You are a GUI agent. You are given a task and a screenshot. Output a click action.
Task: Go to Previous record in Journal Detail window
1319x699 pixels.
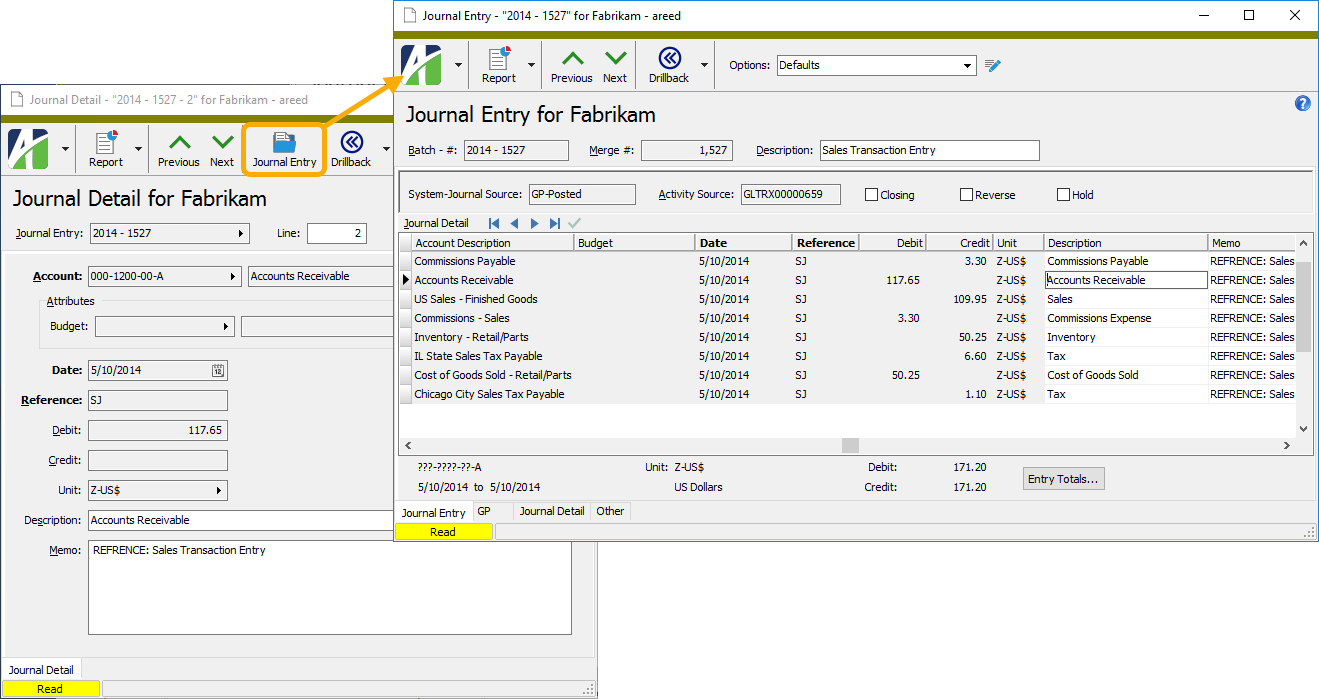[178, 149]
